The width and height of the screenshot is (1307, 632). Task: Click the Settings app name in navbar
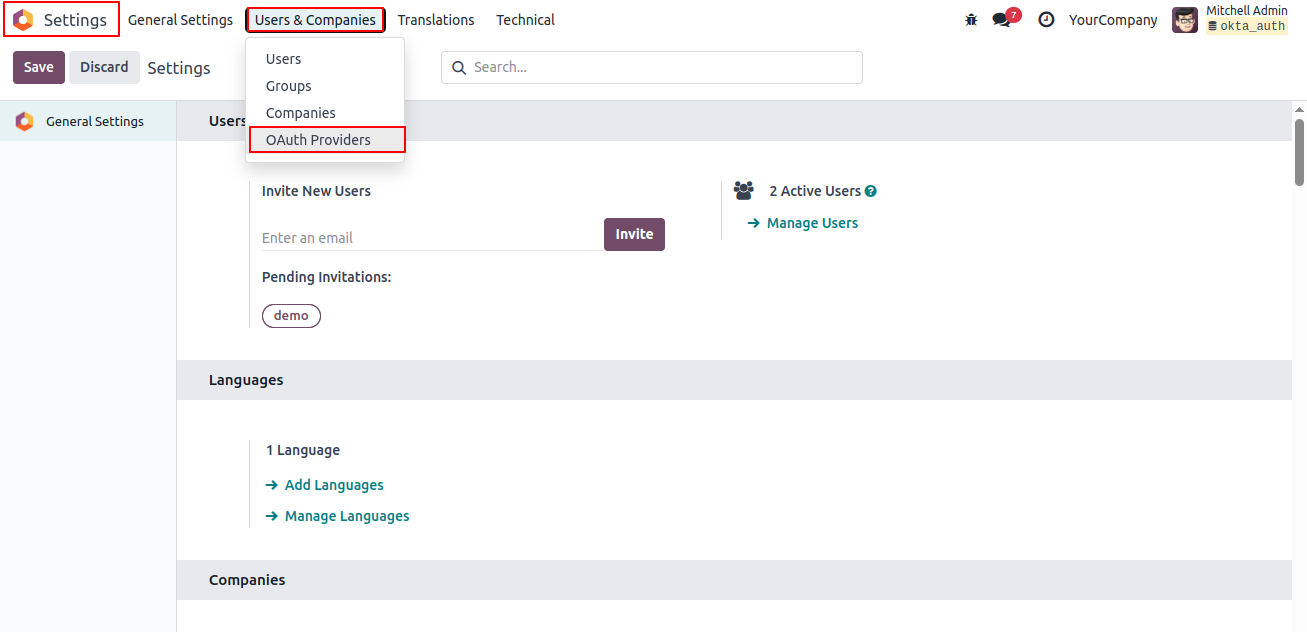75,20
